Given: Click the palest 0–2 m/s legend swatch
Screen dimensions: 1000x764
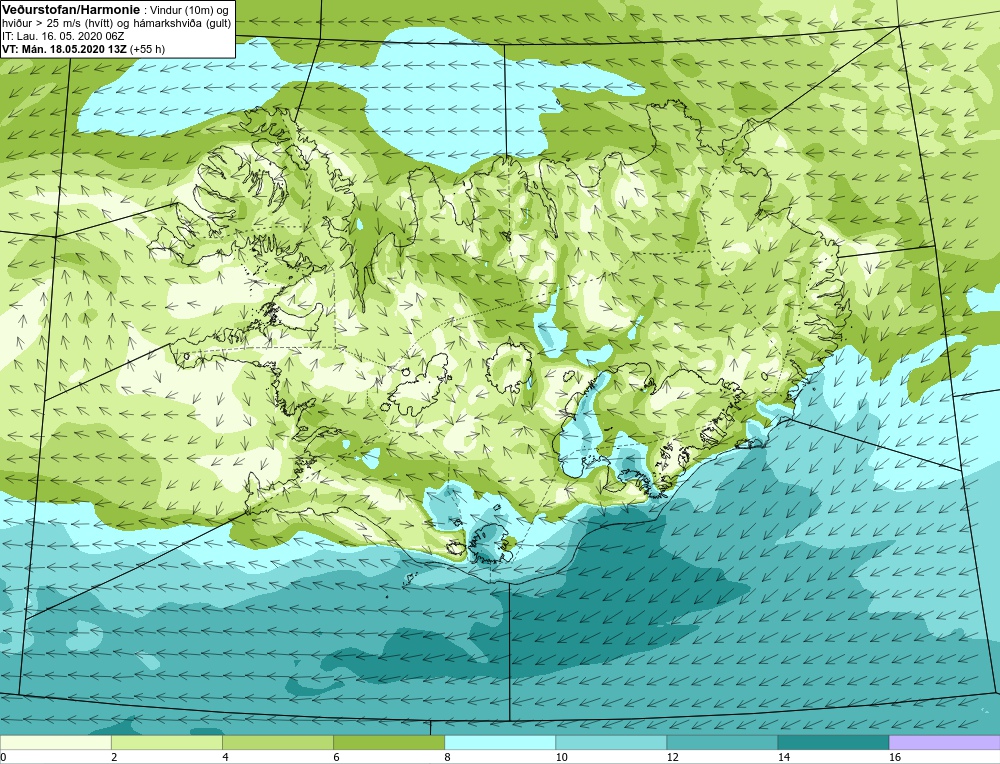Looking at the screenshot, I should click(x=55, y=742).
